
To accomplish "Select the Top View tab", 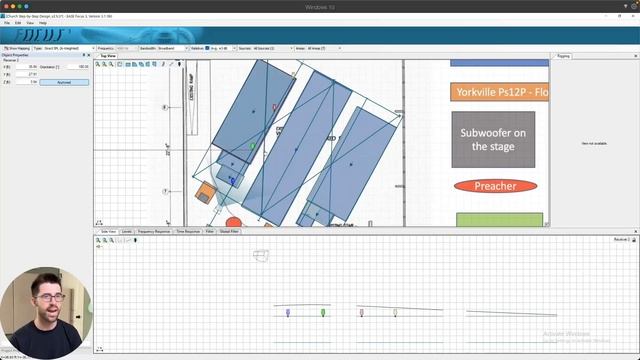I will click(x=108, y=56).
